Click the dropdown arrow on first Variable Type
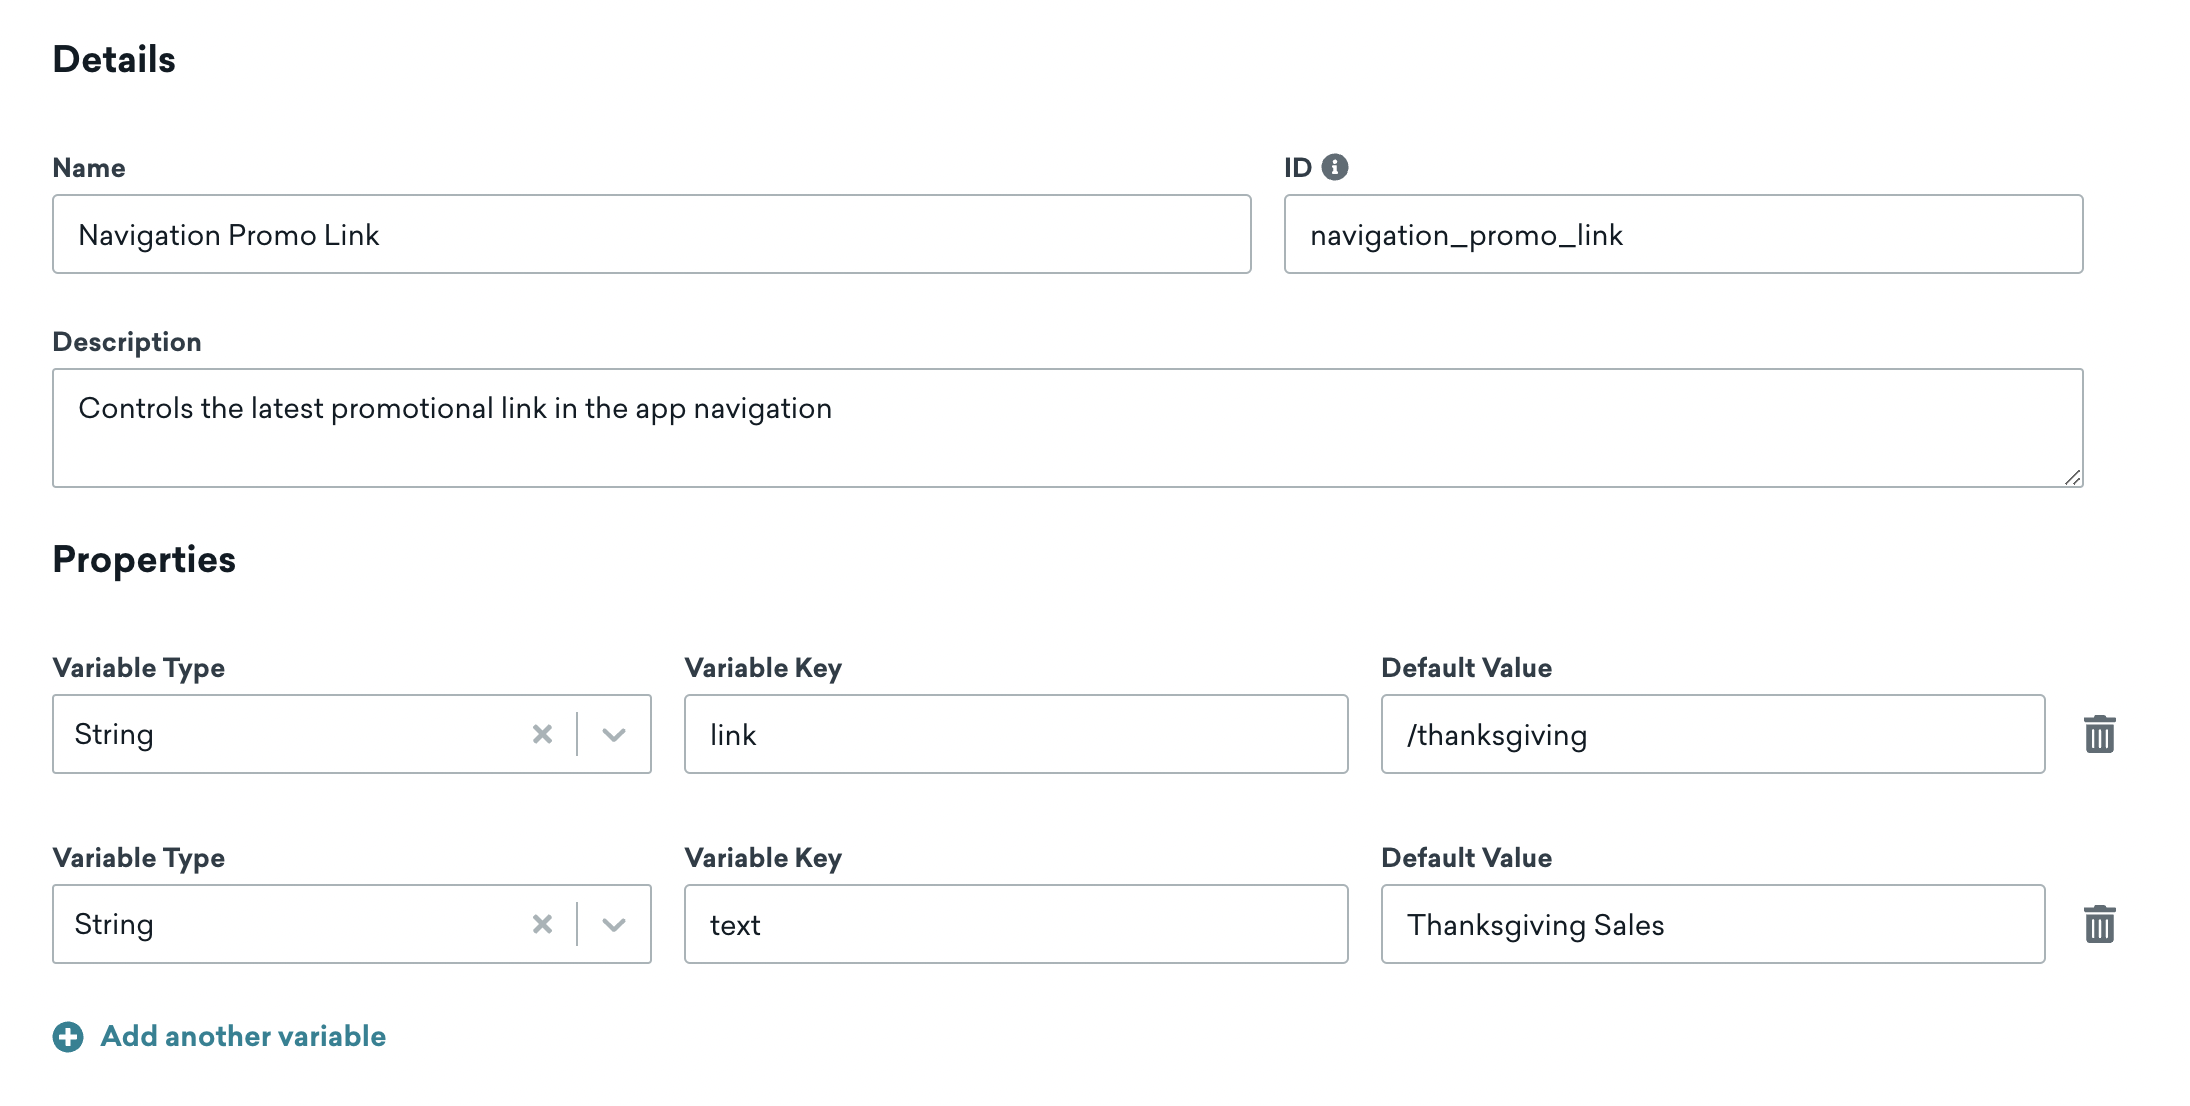2190x1106 pixels. point(613,732)
